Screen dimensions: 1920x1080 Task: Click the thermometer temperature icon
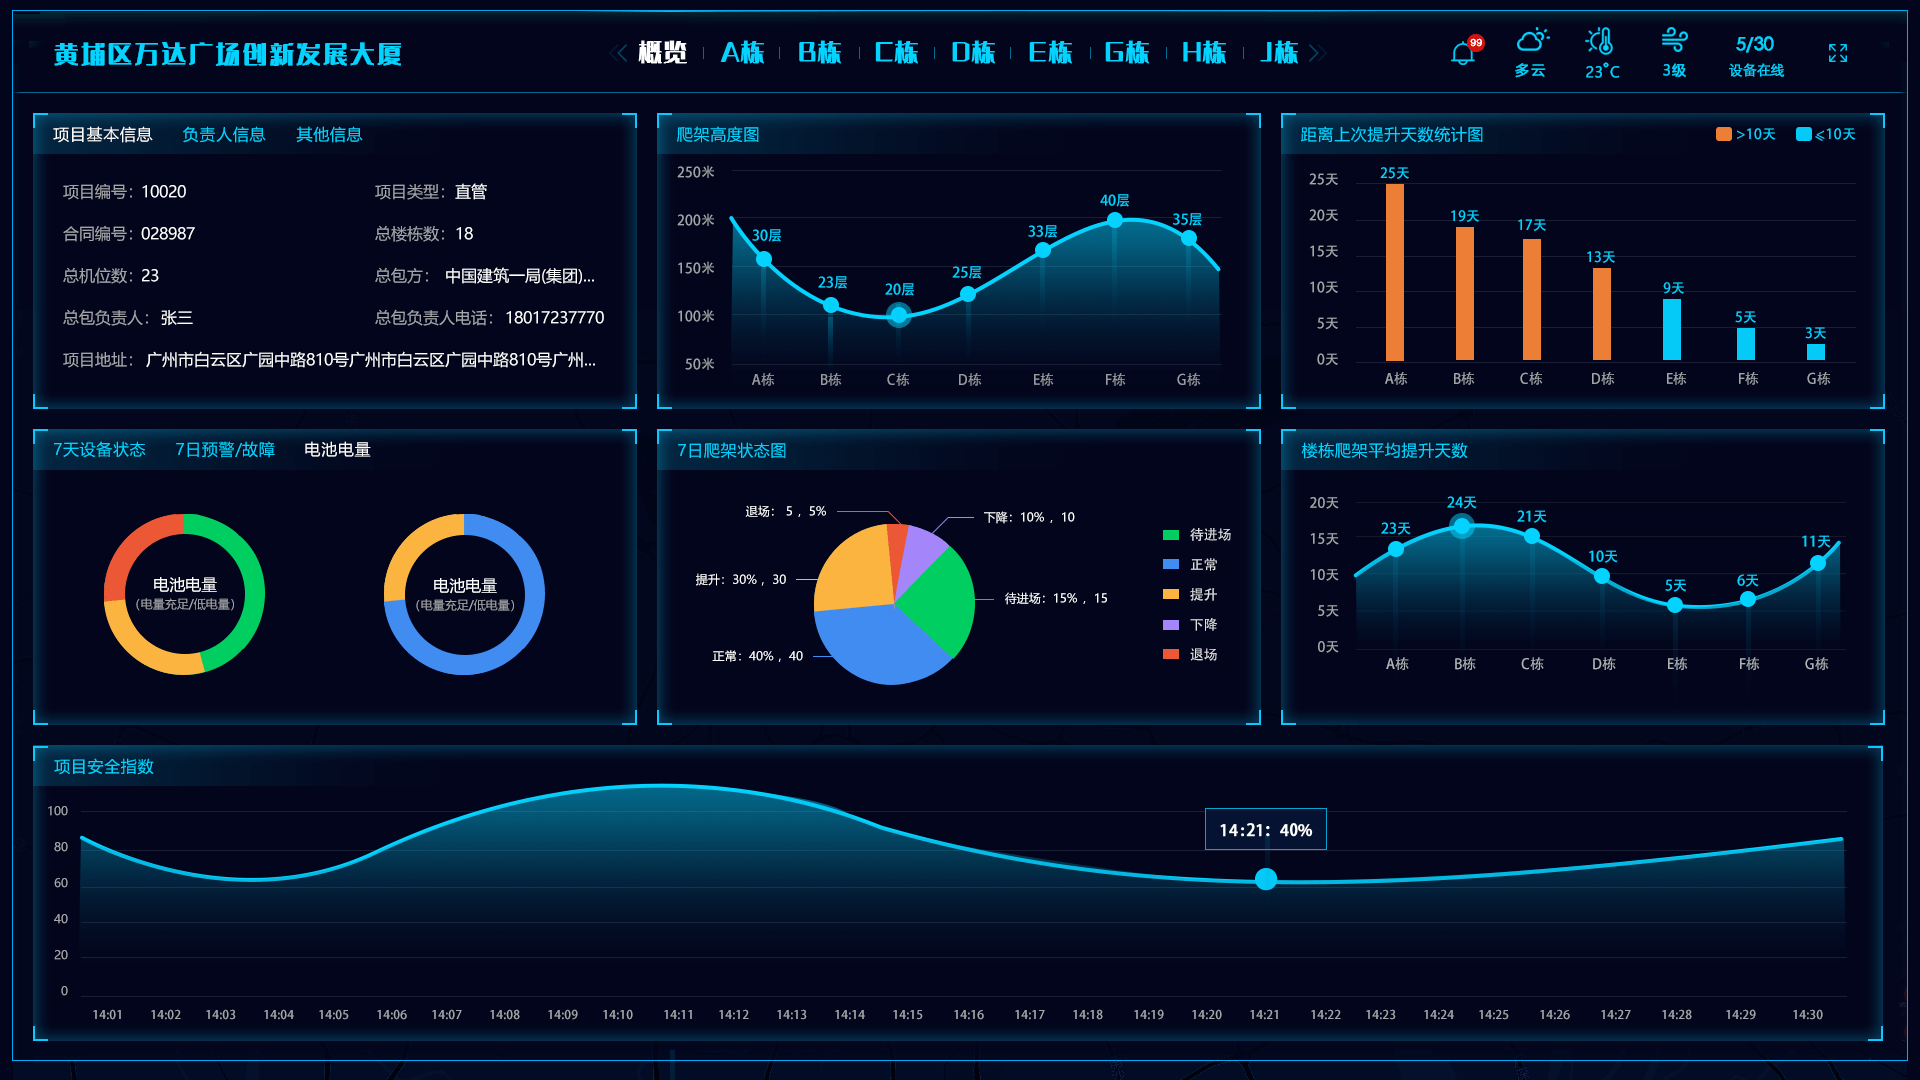pos(1600,41)
